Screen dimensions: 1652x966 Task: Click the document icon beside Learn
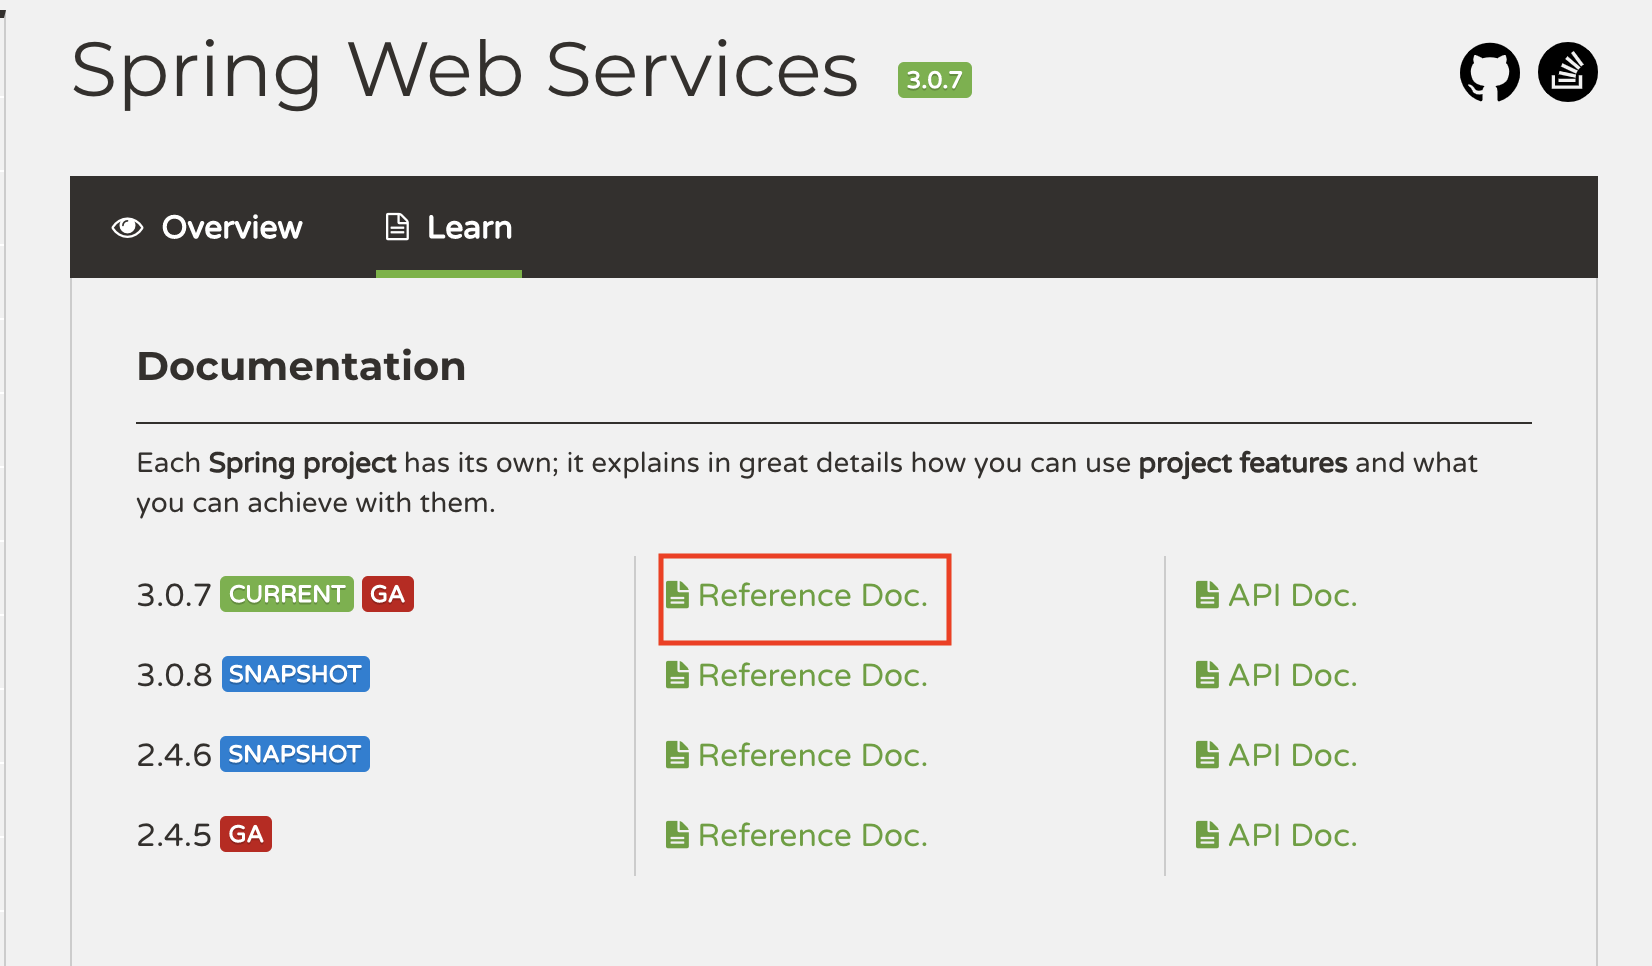coord(397,227)
